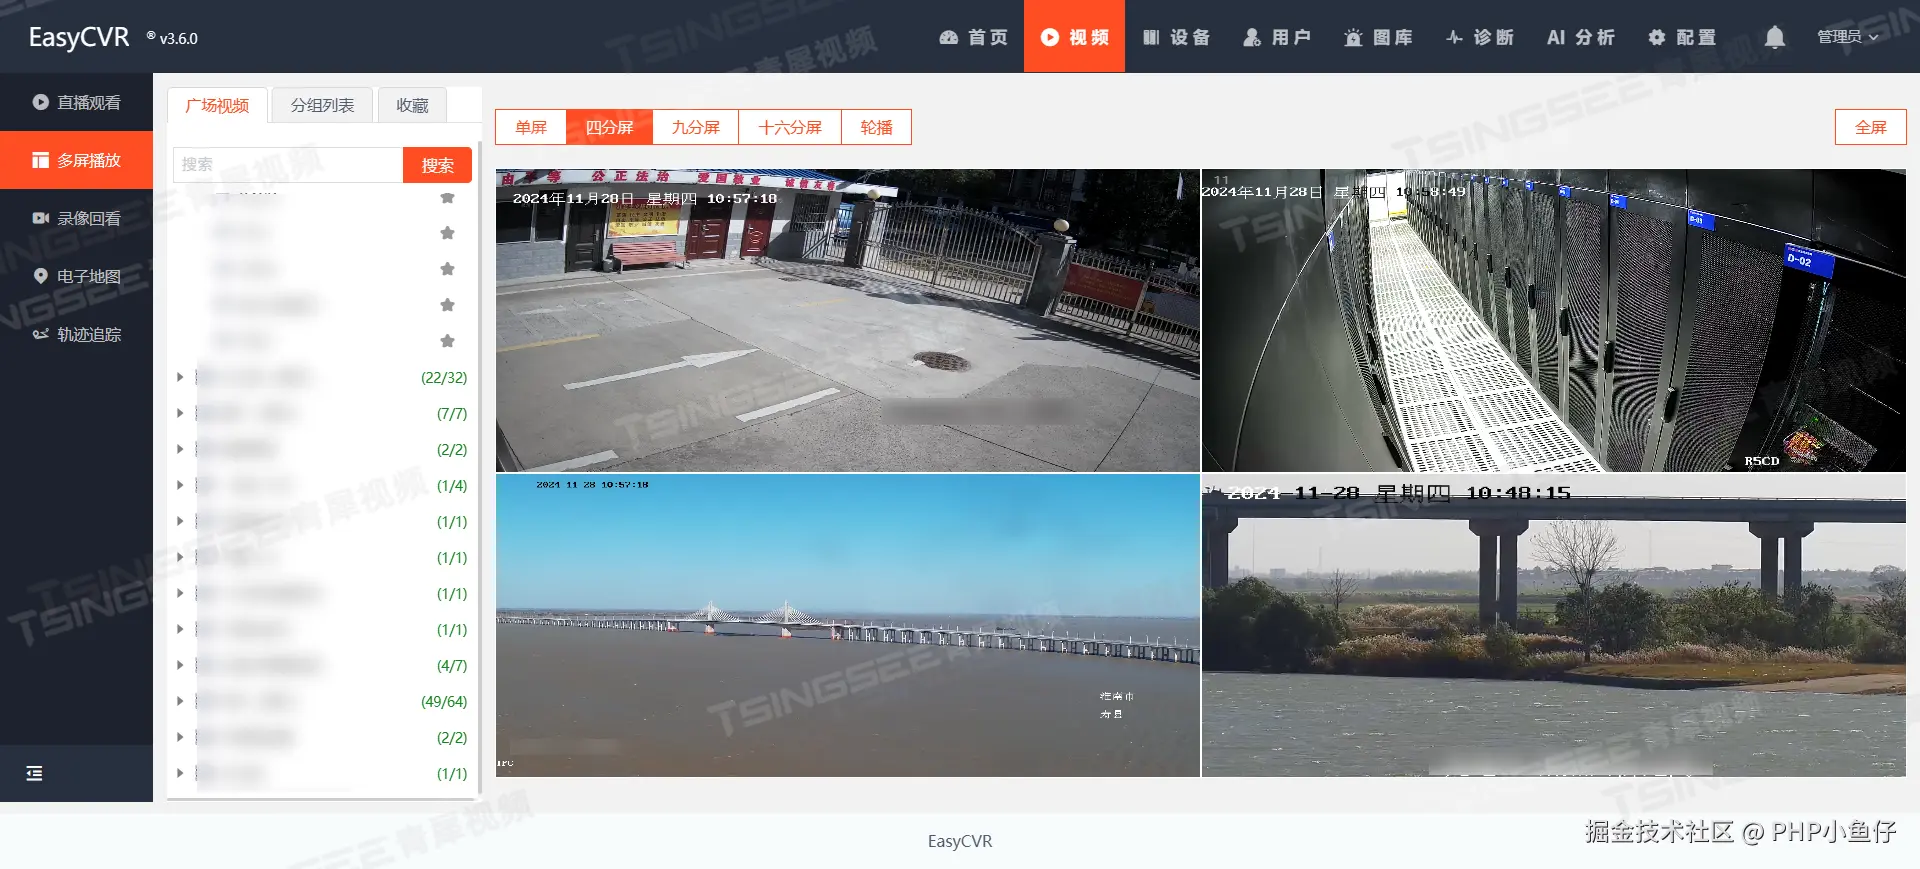Go to 电子地图 electronic map

click(x=76, y=276)
